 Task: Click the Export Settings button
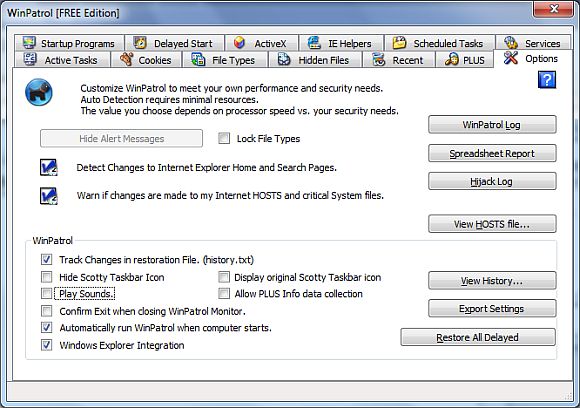coord(492,308)
